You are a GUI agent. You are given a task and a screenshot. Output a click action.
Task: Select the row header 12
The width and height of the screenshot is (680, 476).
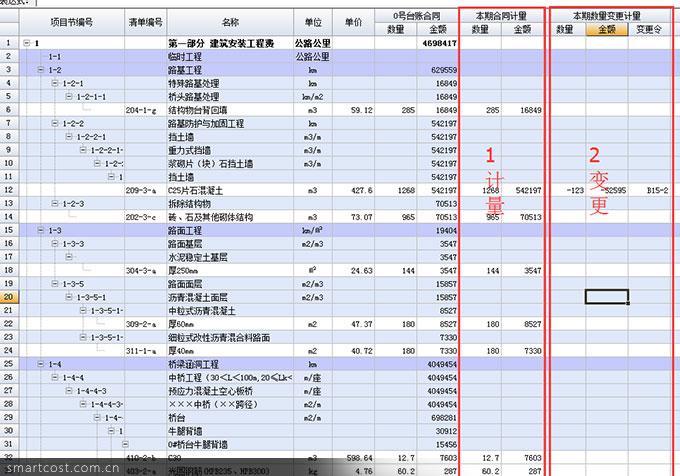click(x=9, y=190)
